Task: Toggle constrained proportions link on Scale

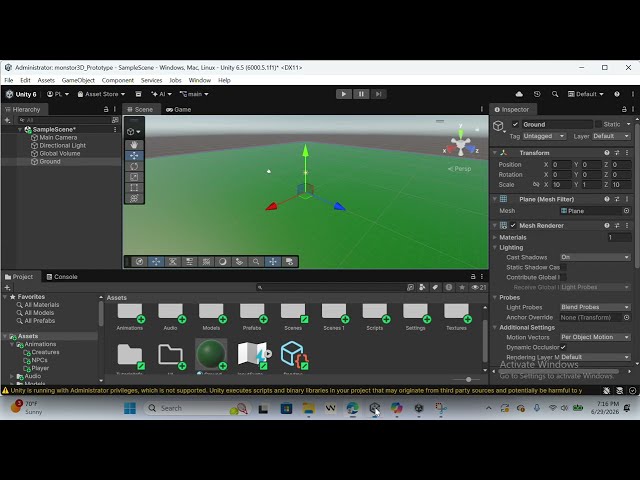Action: pos(536,184)
